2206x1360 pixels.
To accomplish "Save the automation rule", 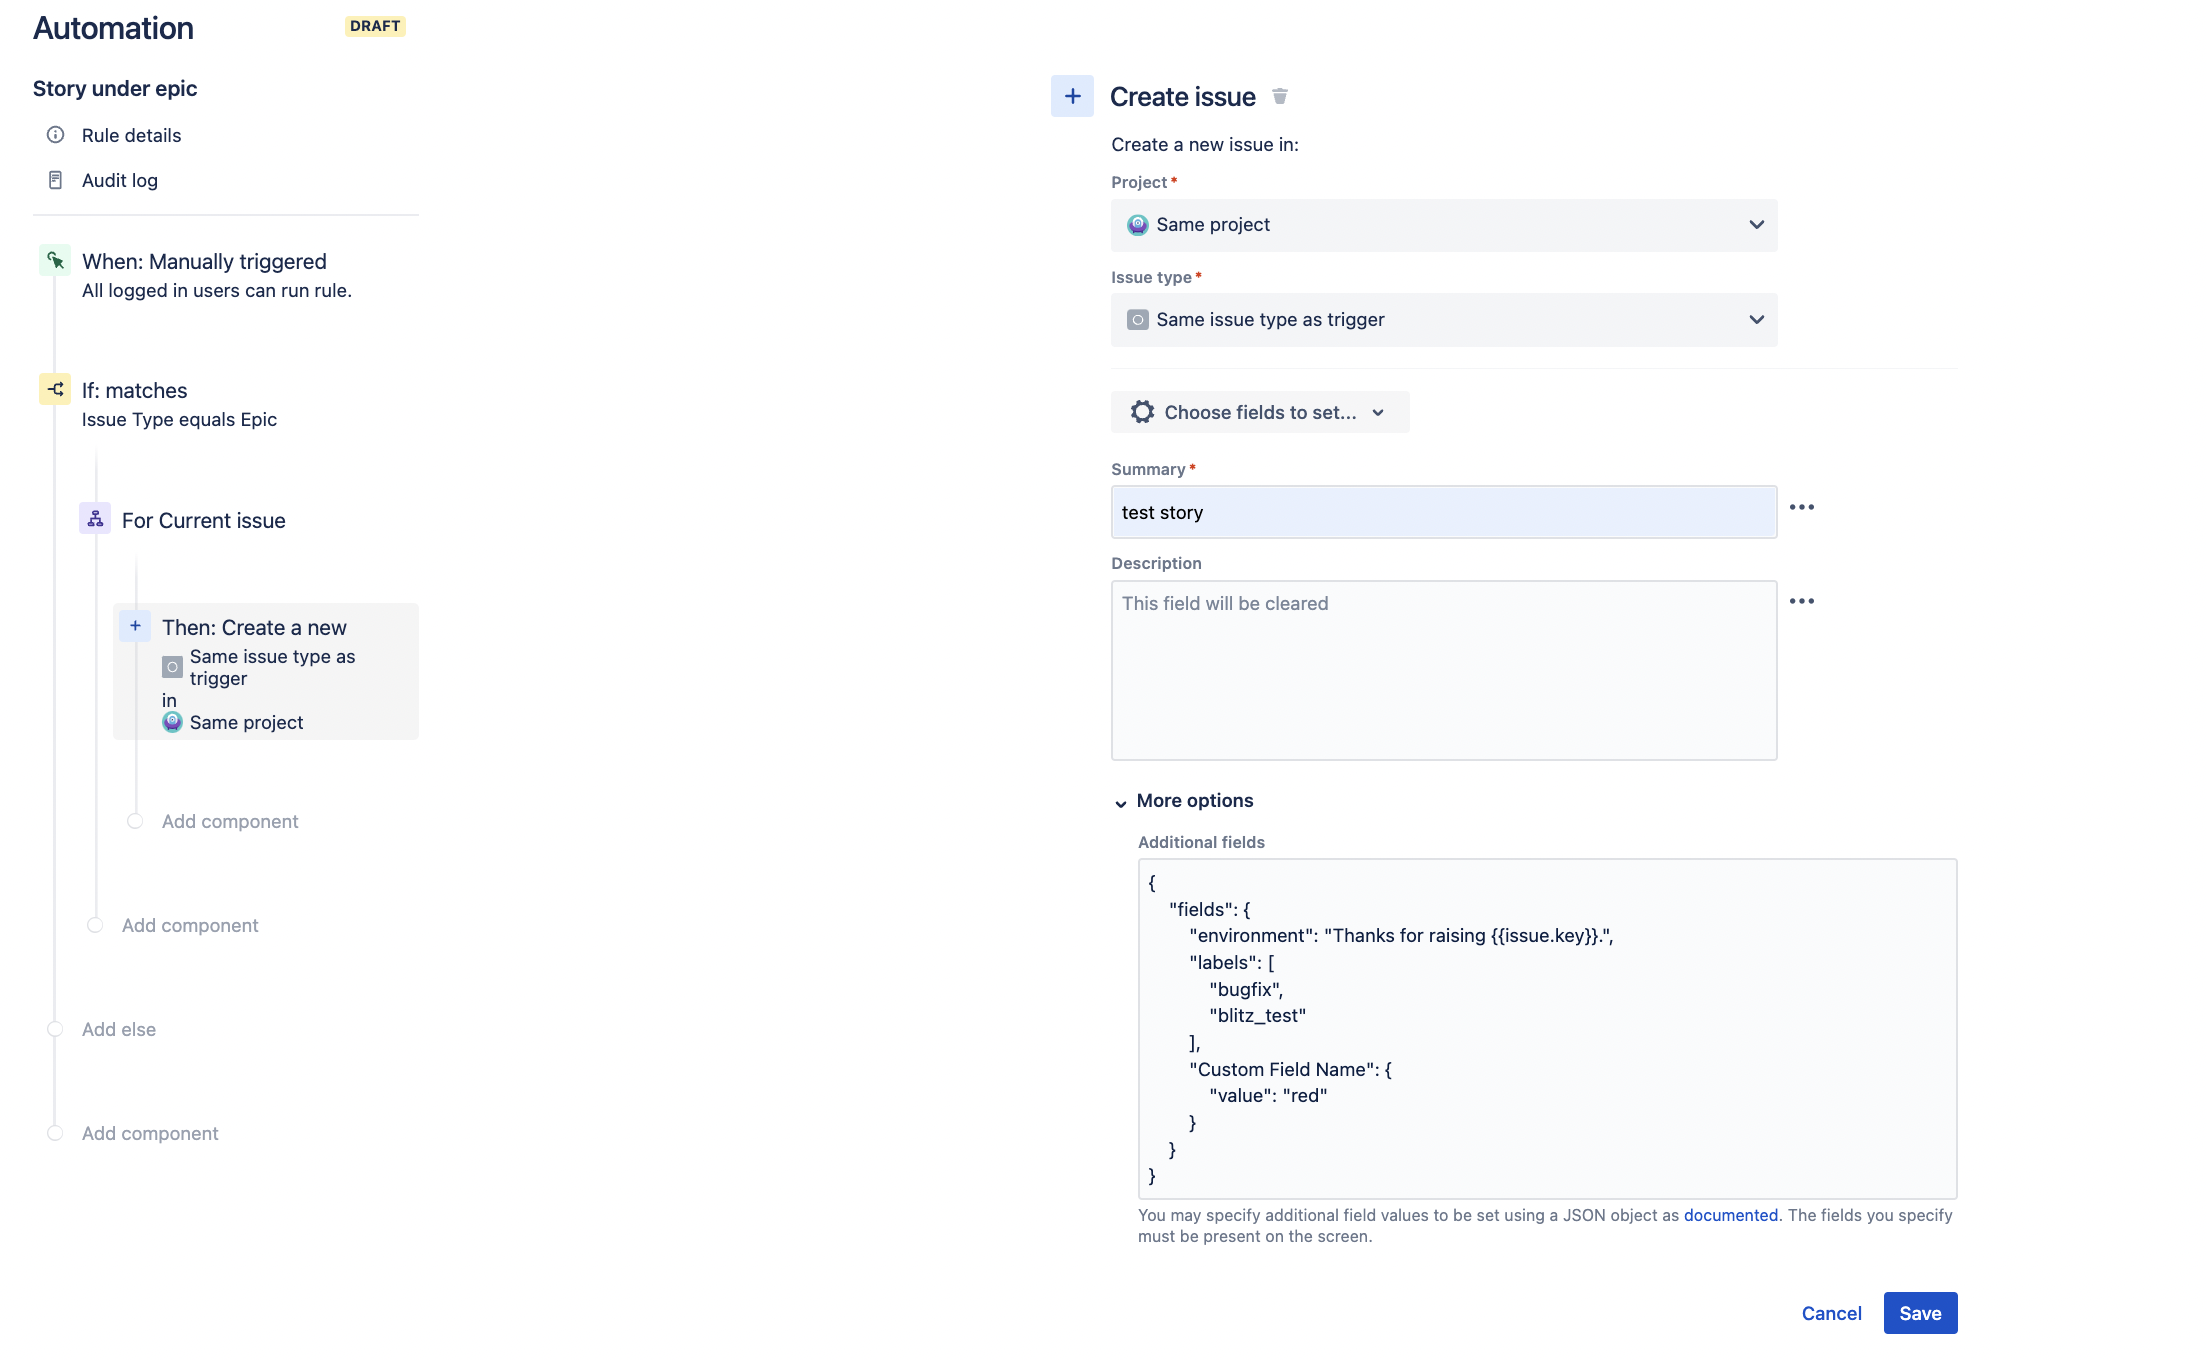I will click(1919, 1312).
